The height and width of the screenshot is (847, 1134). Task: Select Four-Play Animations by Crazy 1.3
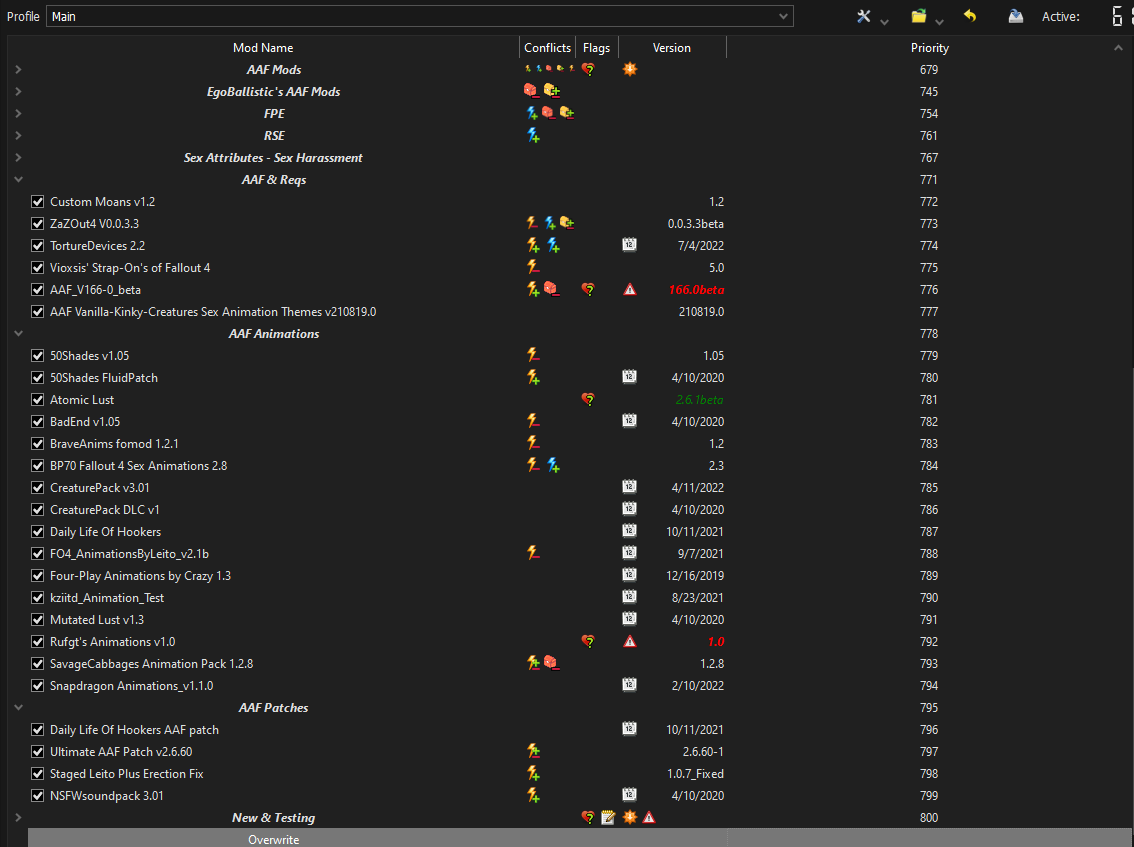click(x=140, y=576)
